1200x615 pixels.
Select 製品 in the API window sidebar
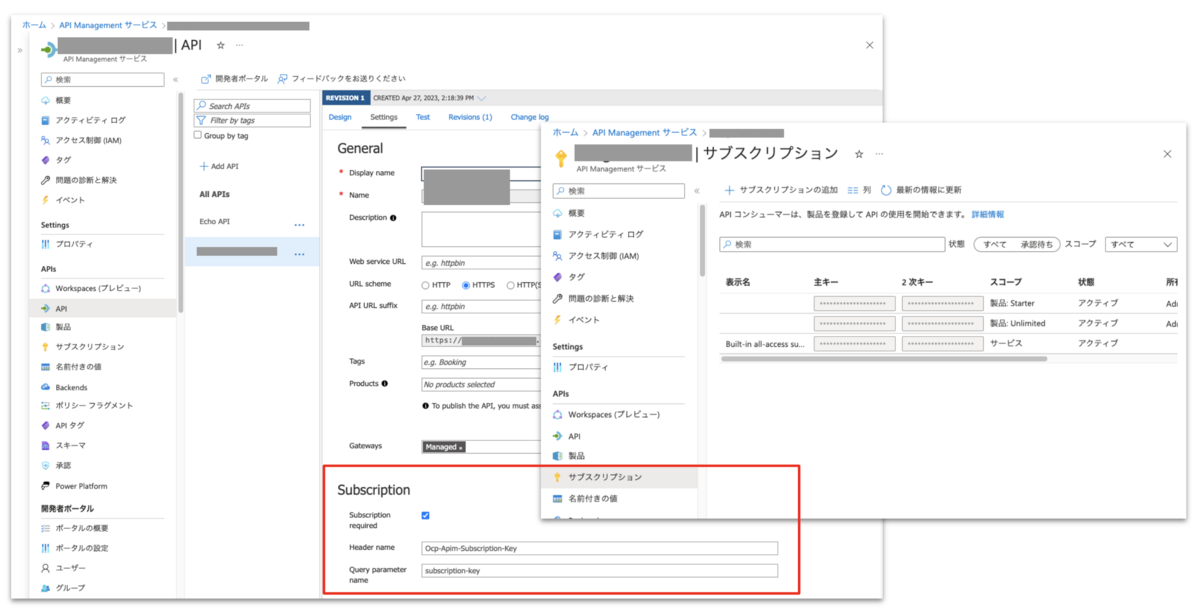click(63, 327)
